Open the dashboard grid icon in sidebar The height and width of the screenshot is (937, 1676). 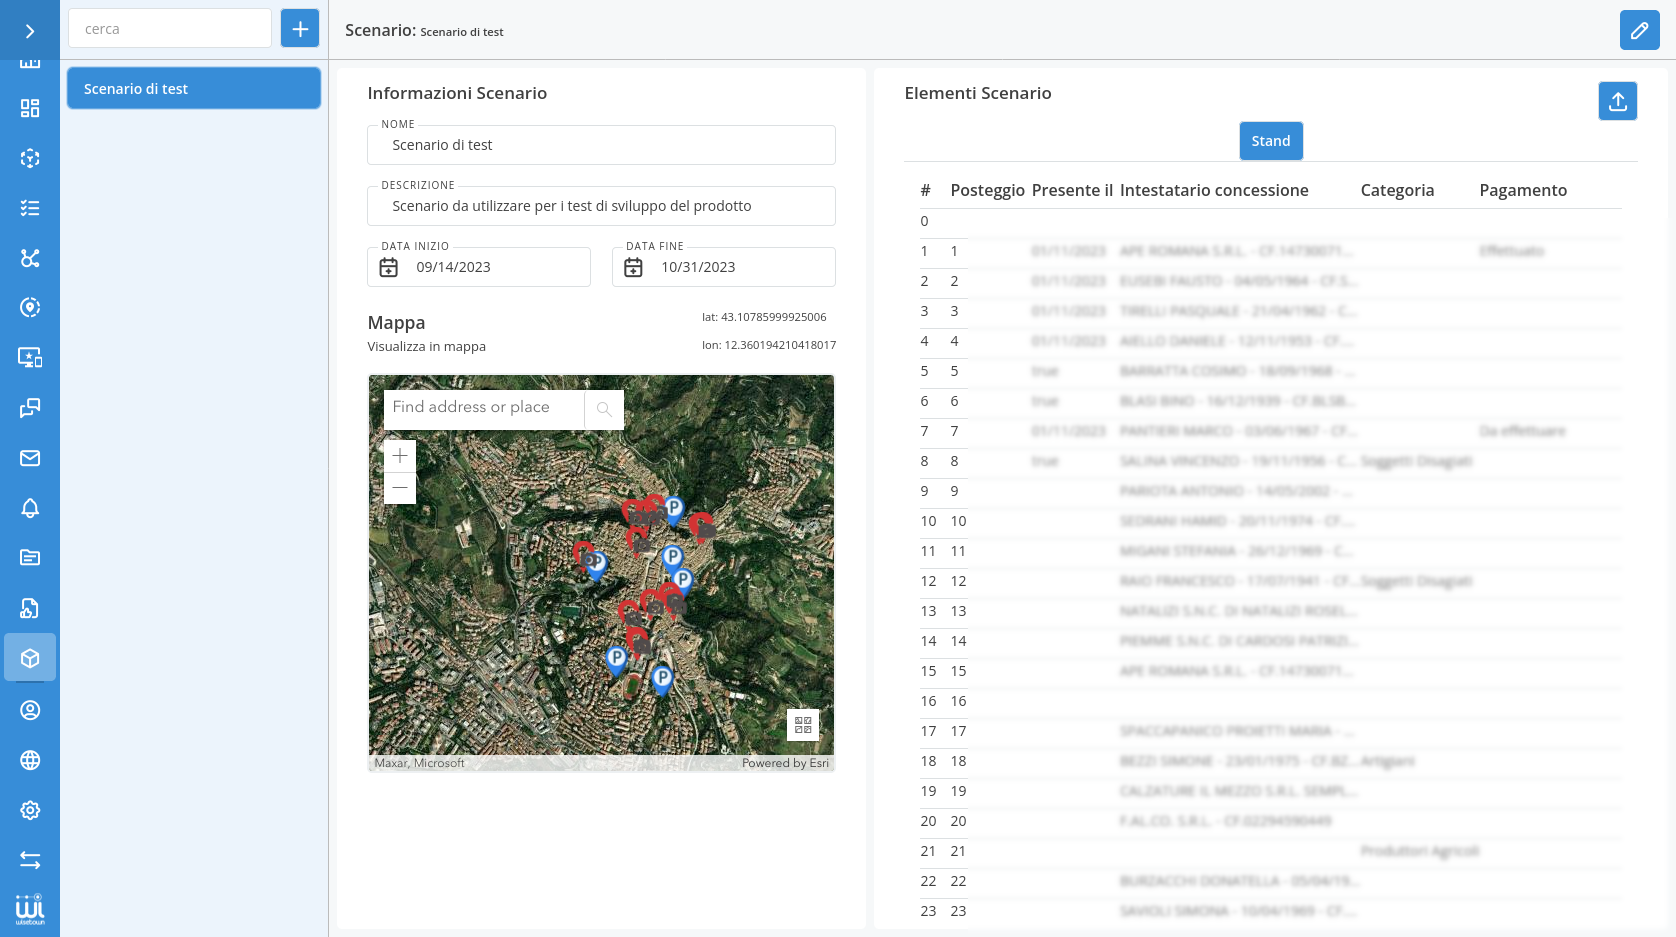30,108
